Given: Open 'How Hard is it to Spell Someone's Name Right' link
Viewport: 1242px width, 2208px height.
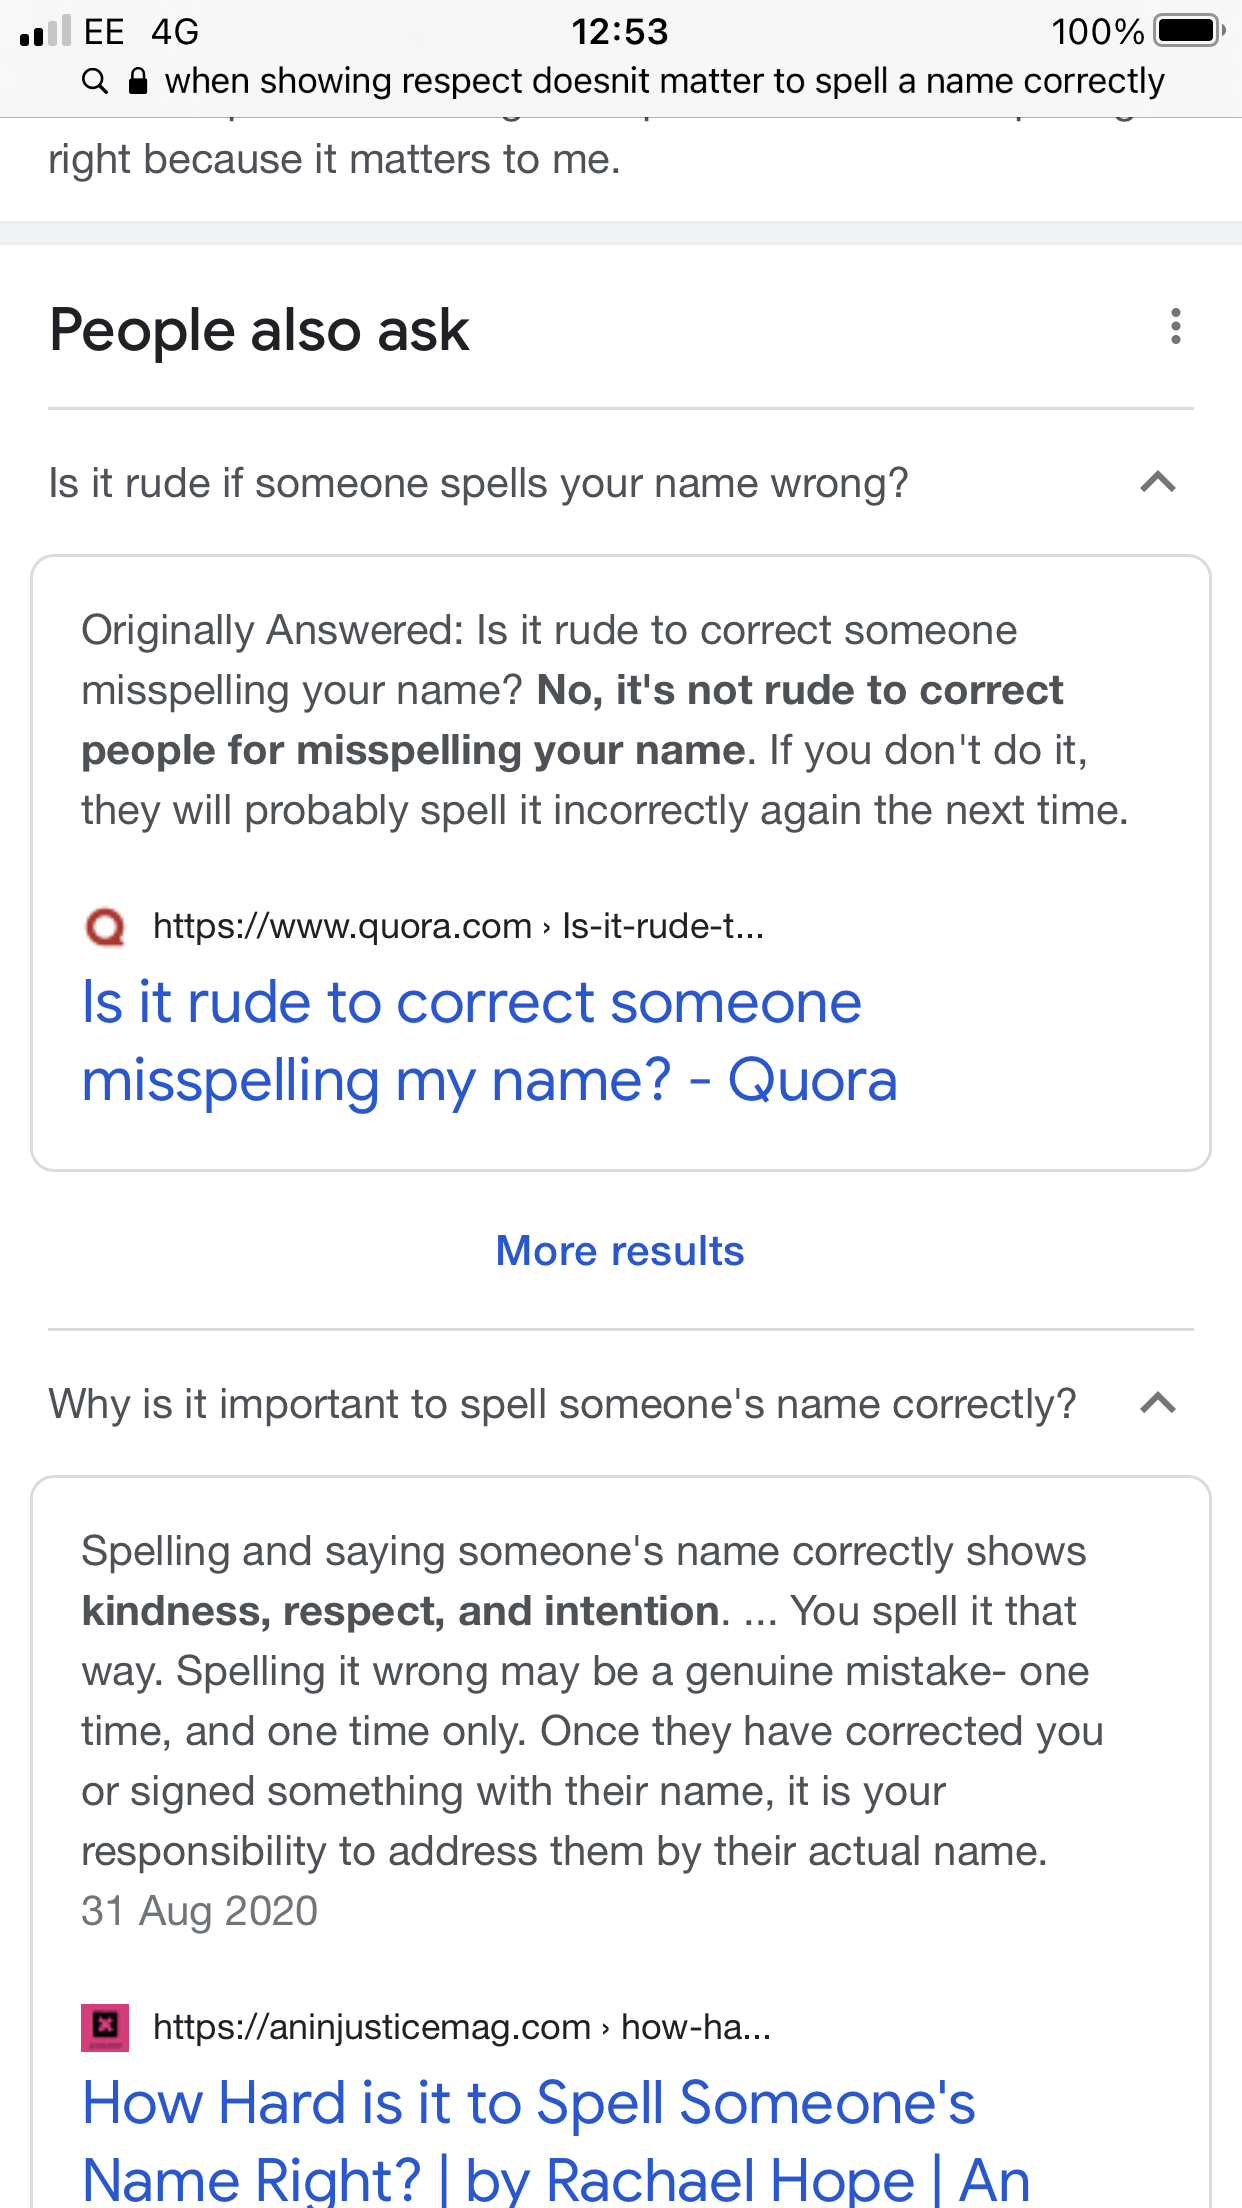Looking at the screenshot, I should (x=556, y=2140).
